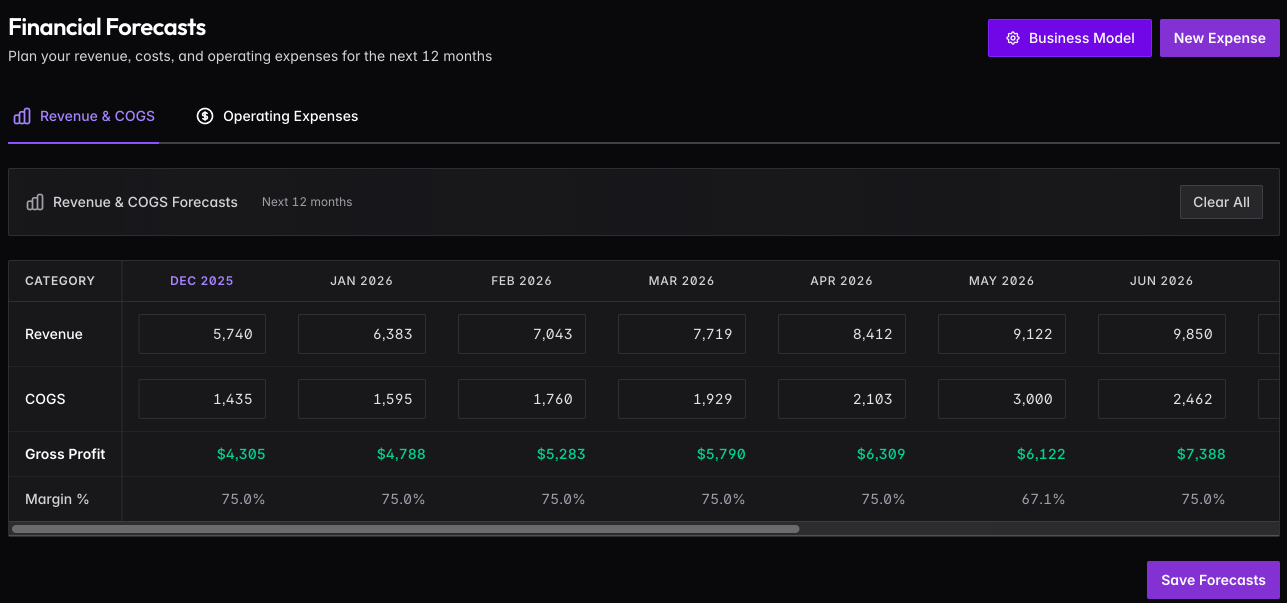Edit the Jun 2026 Revenue value 9,850
Viewport: 1287px width, 603px height.
click(x=1162, y=334)
